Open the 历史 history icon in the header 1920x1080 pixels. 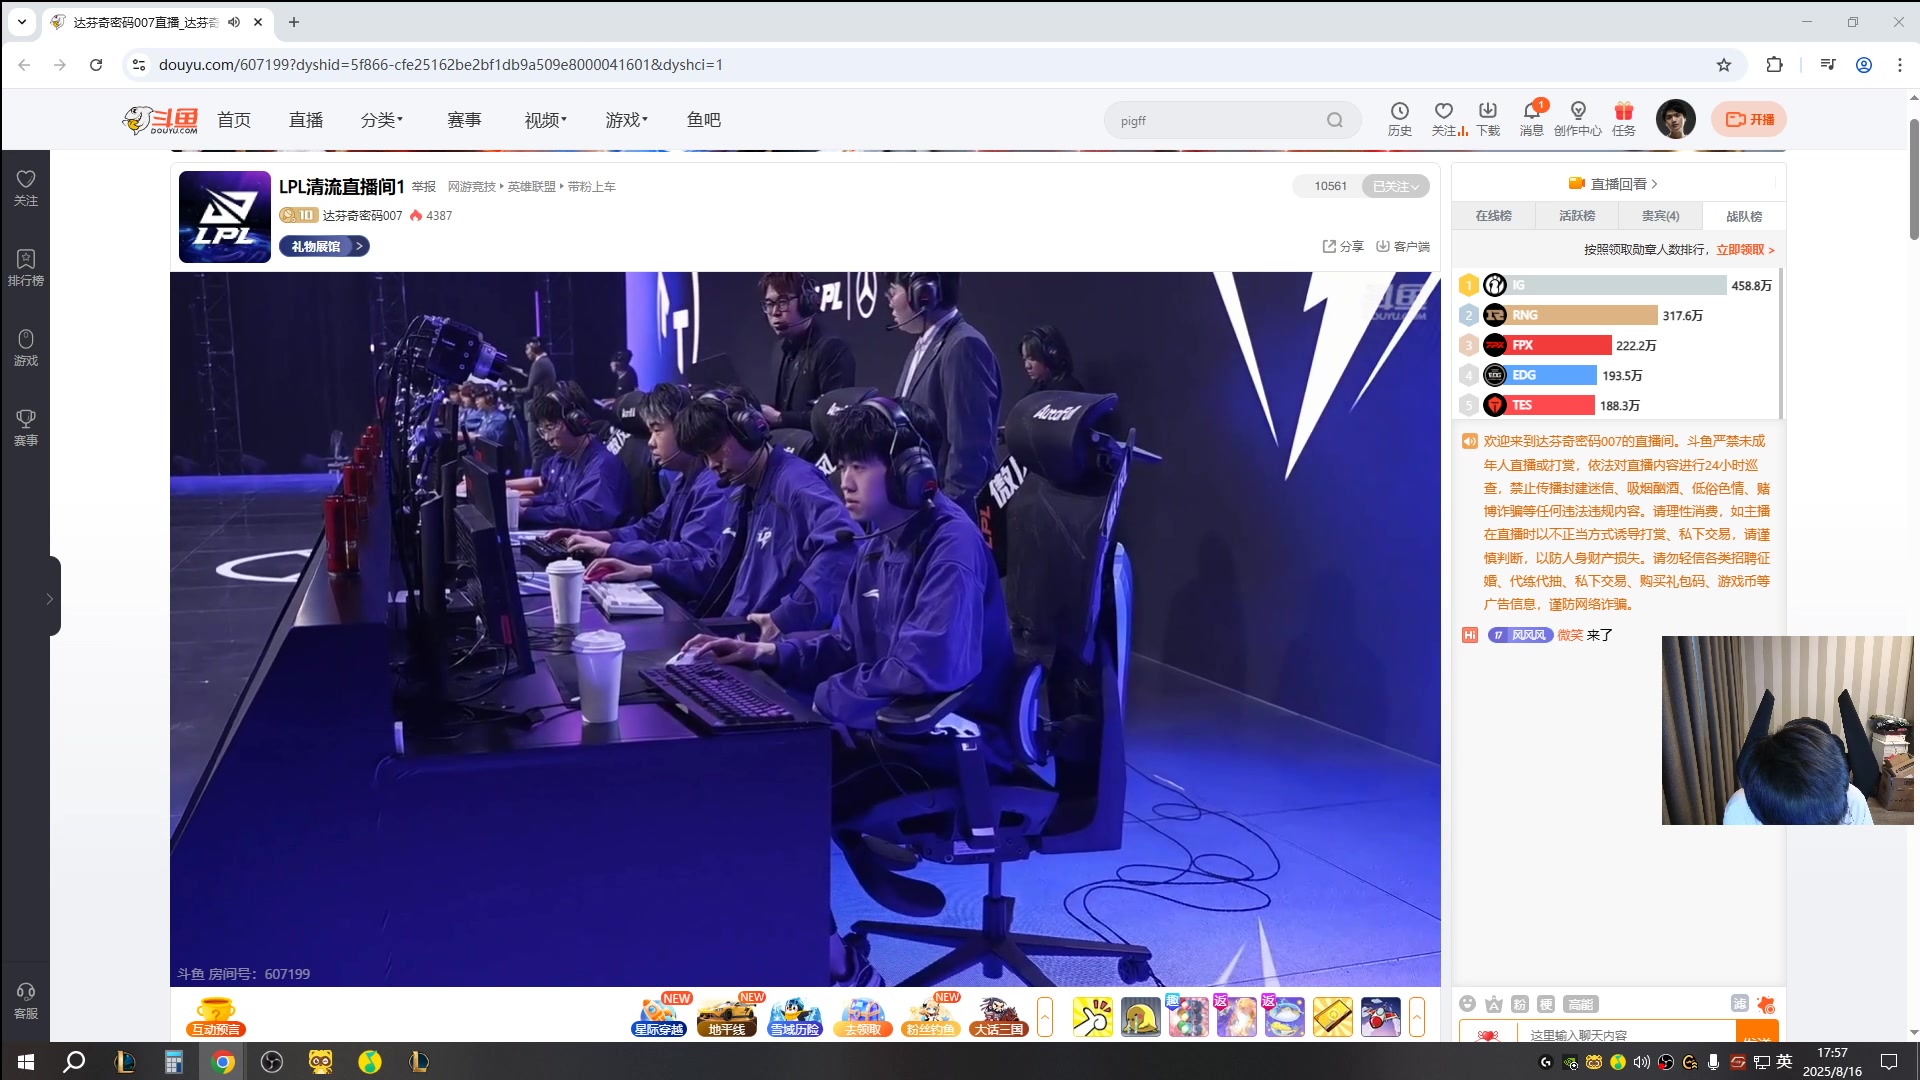[1400, 119]
